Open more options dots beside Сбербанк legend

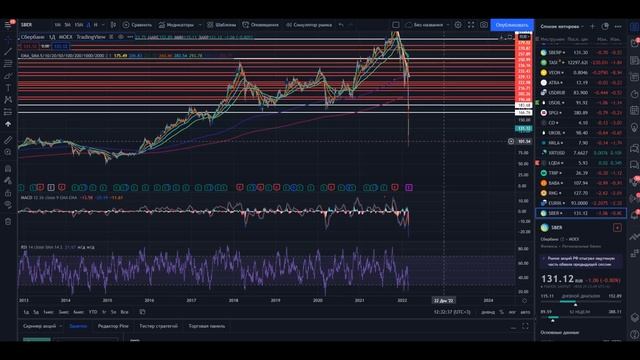(x=130, y=37)
